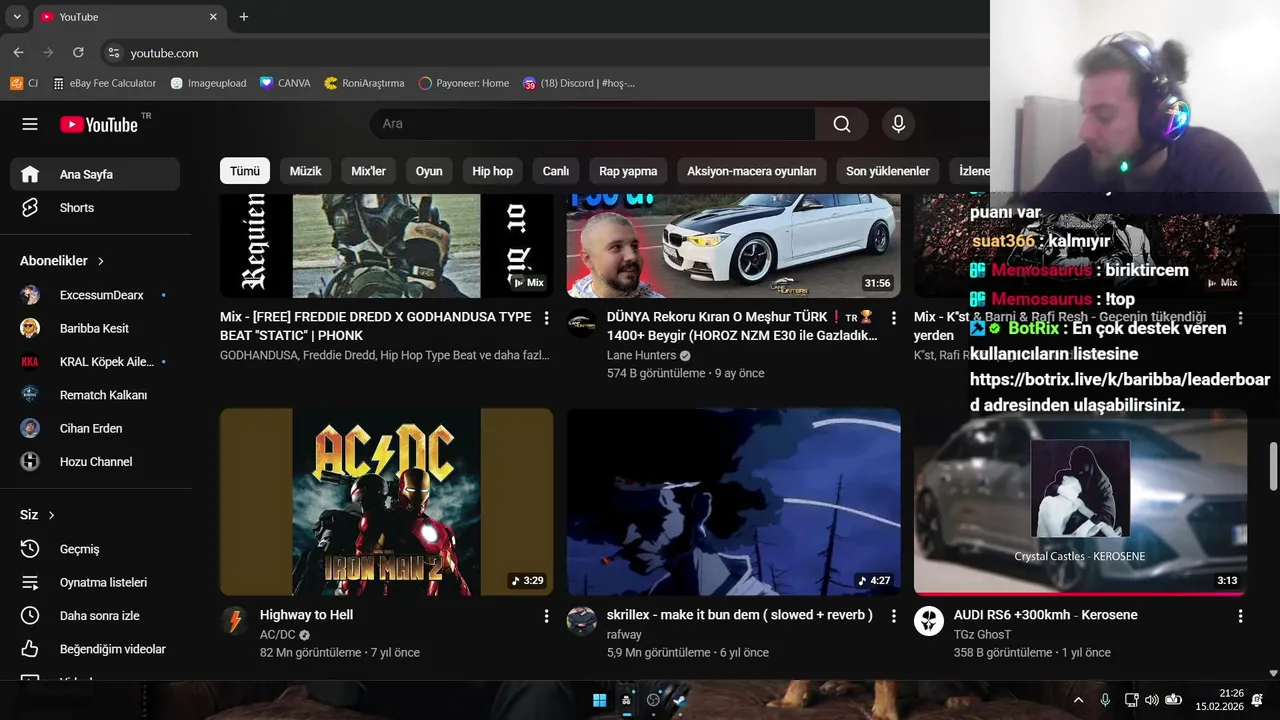
Task: Select the Hip hop filter chip
Action: coord(492,171)
